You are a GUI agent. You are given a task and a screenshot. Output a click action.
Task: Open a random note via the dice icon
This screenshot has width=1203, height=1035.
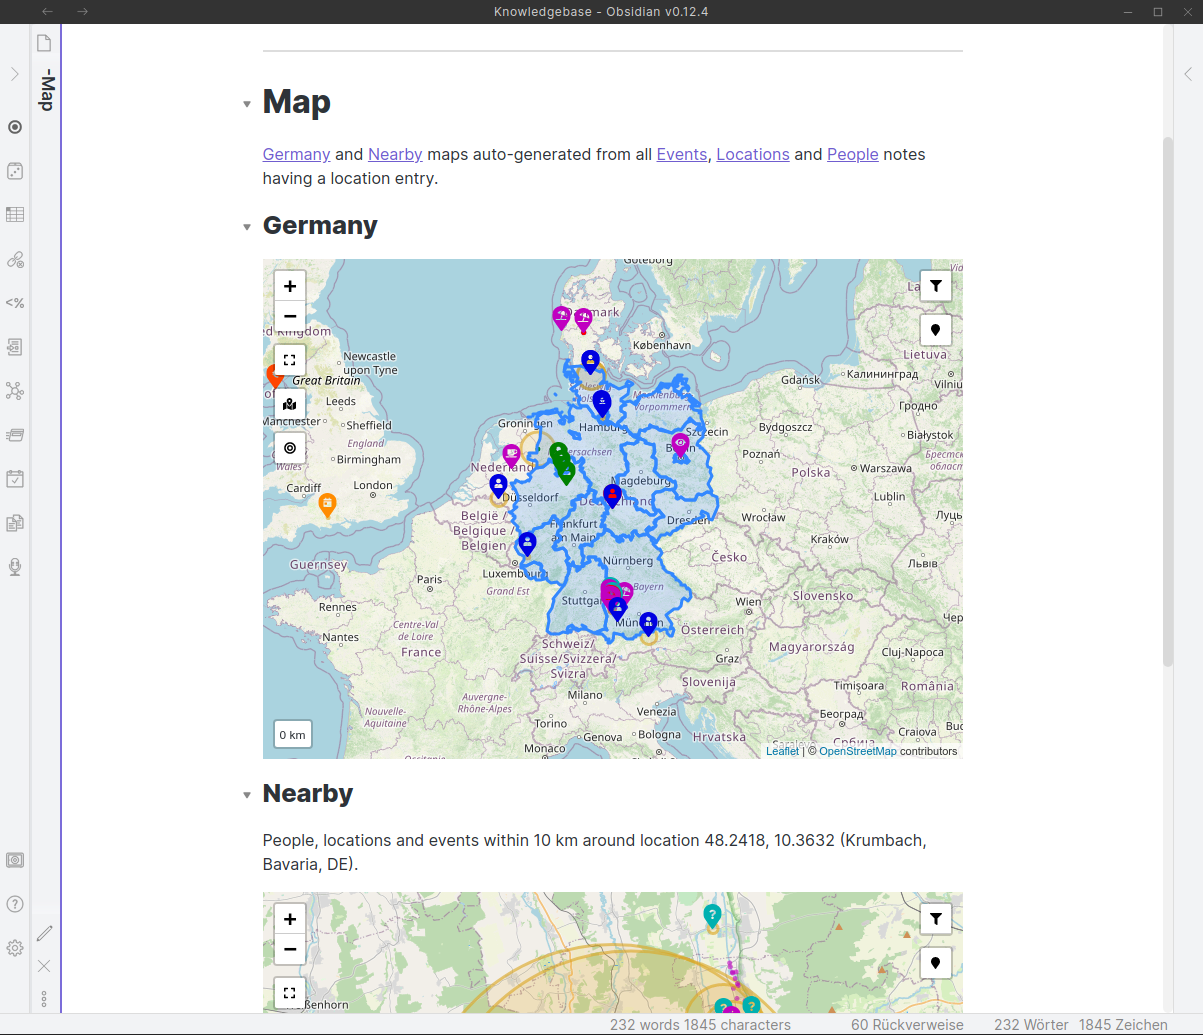click(15, 171)
